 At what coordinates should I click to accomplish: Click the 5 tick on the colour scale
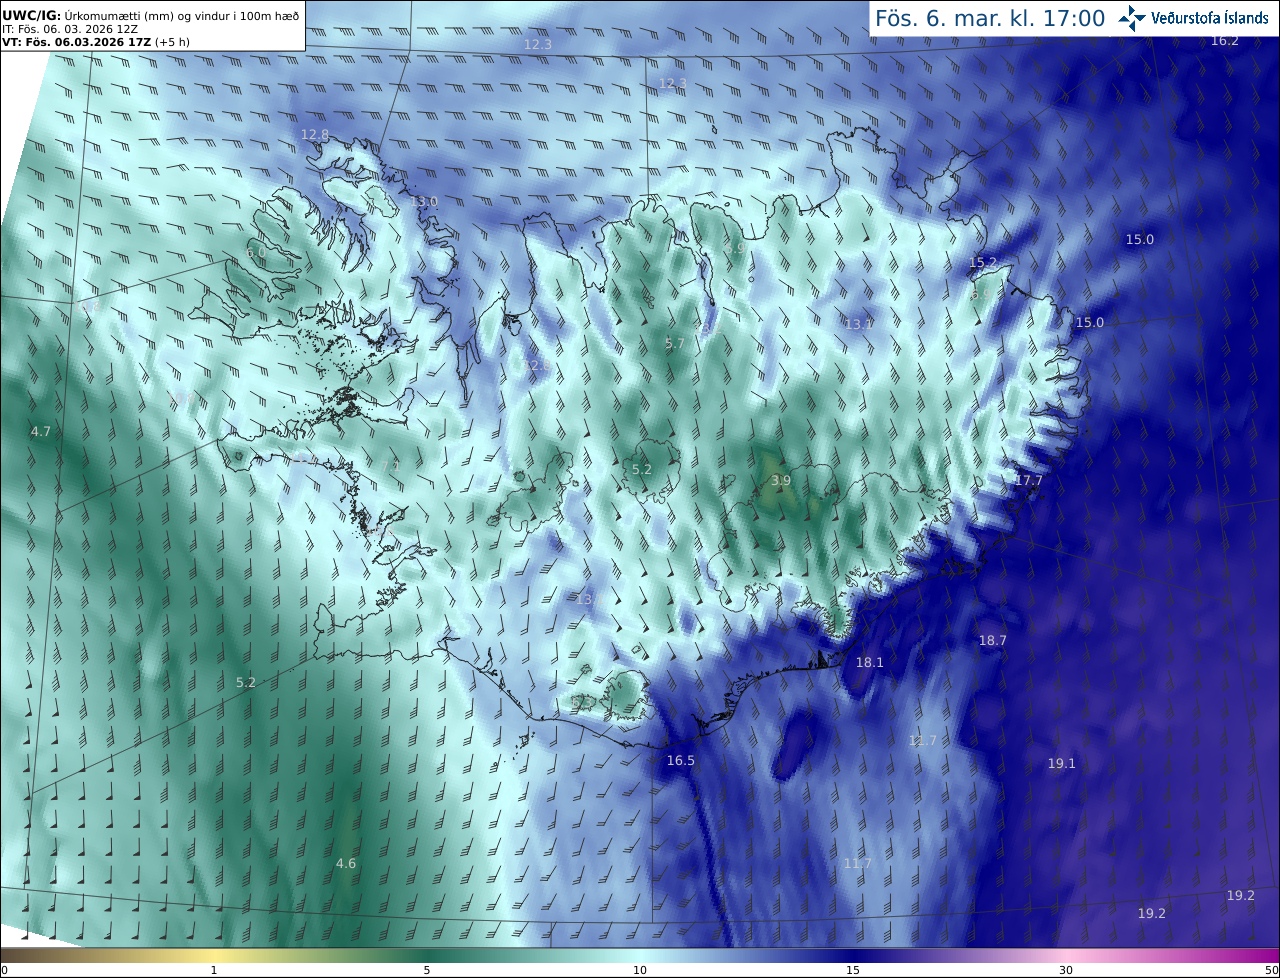coord(427,970)
